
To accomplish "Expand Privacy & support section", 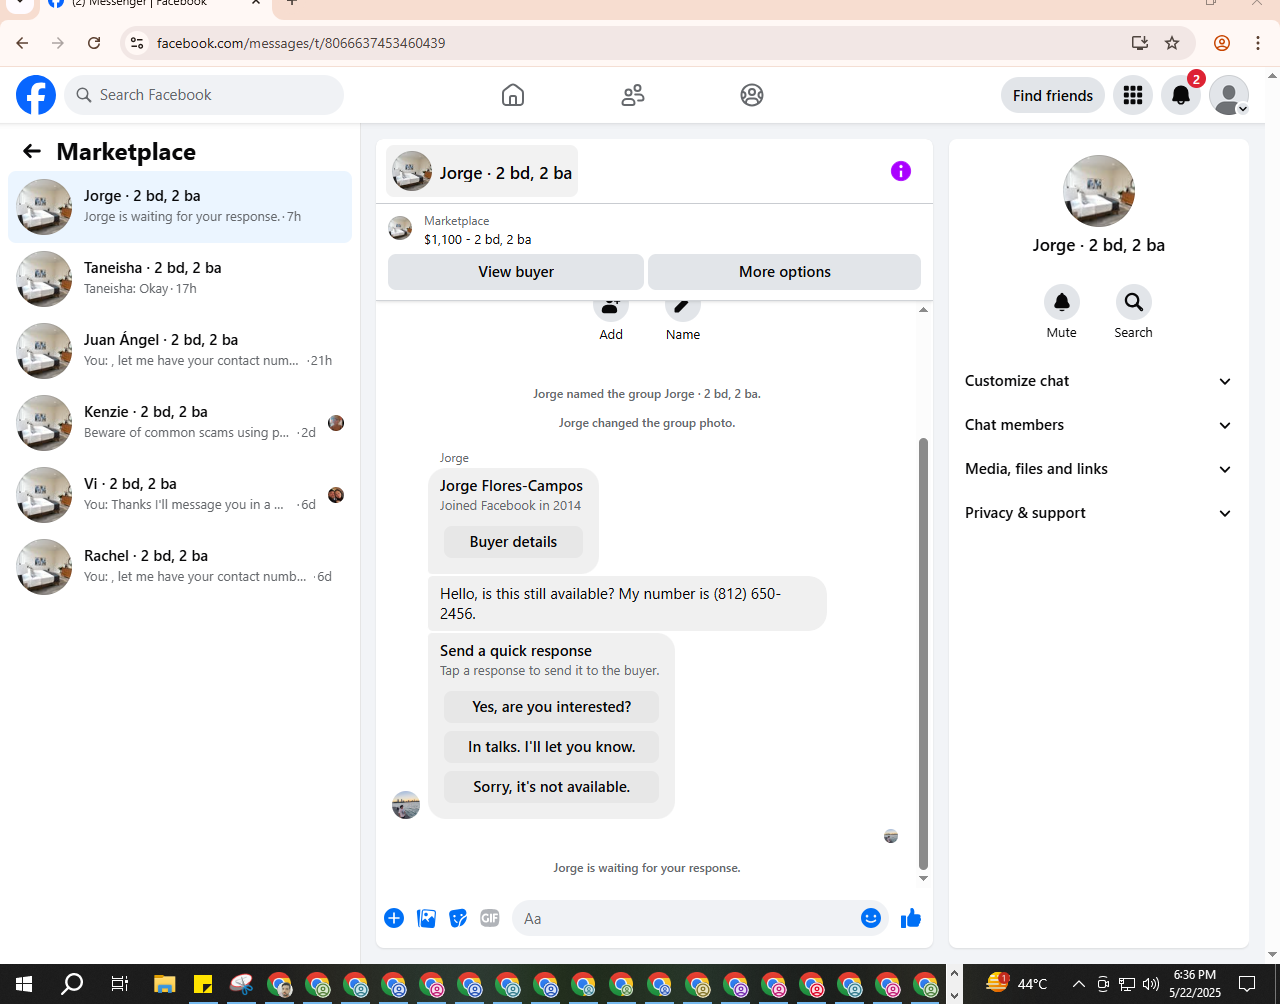I will tap(1098, 513).
